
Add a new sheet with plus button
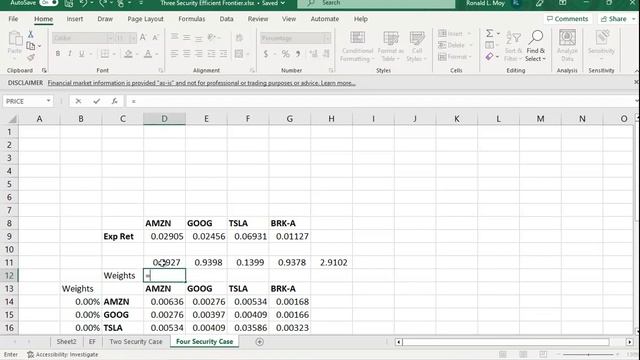click(x=259, y=342)
